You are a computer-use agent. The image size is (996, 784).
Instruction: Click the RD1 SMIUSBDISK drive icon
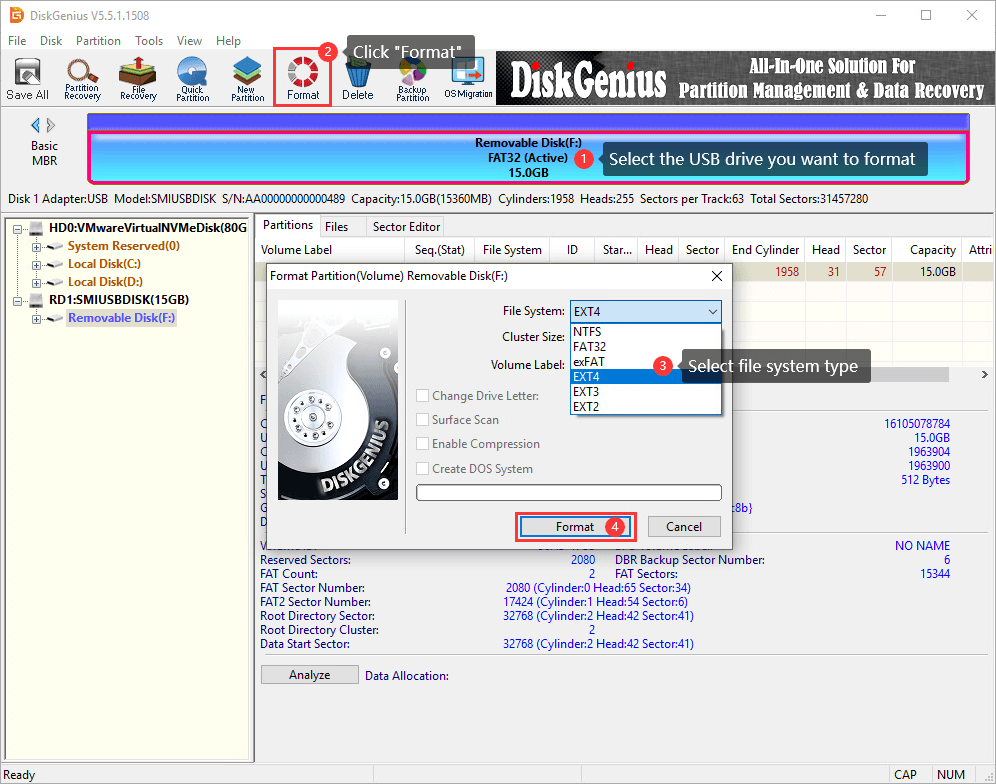click(x=36, y=300)
